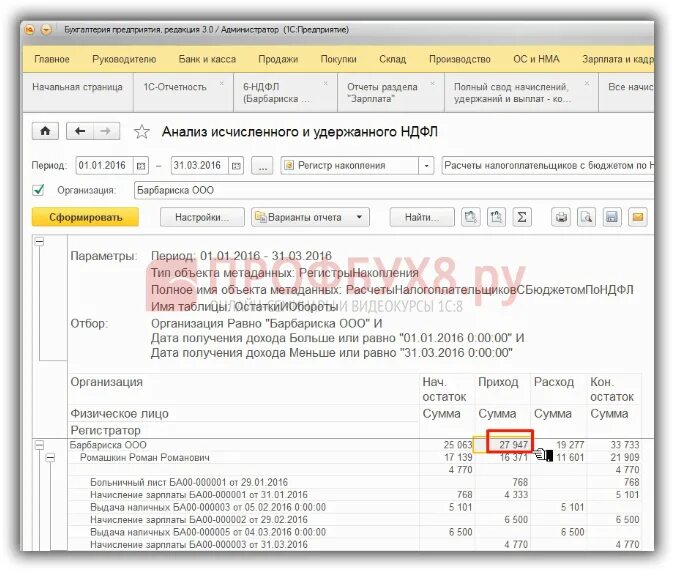Click the Расход cell value 19 277
Screen dimensions: 674x571
pos(570,445)
